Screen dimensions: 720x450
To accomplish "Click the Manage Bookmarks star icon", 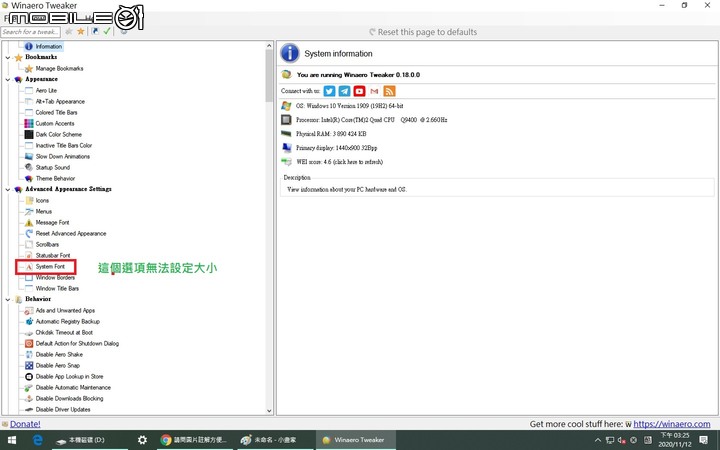I will point(29,68).
